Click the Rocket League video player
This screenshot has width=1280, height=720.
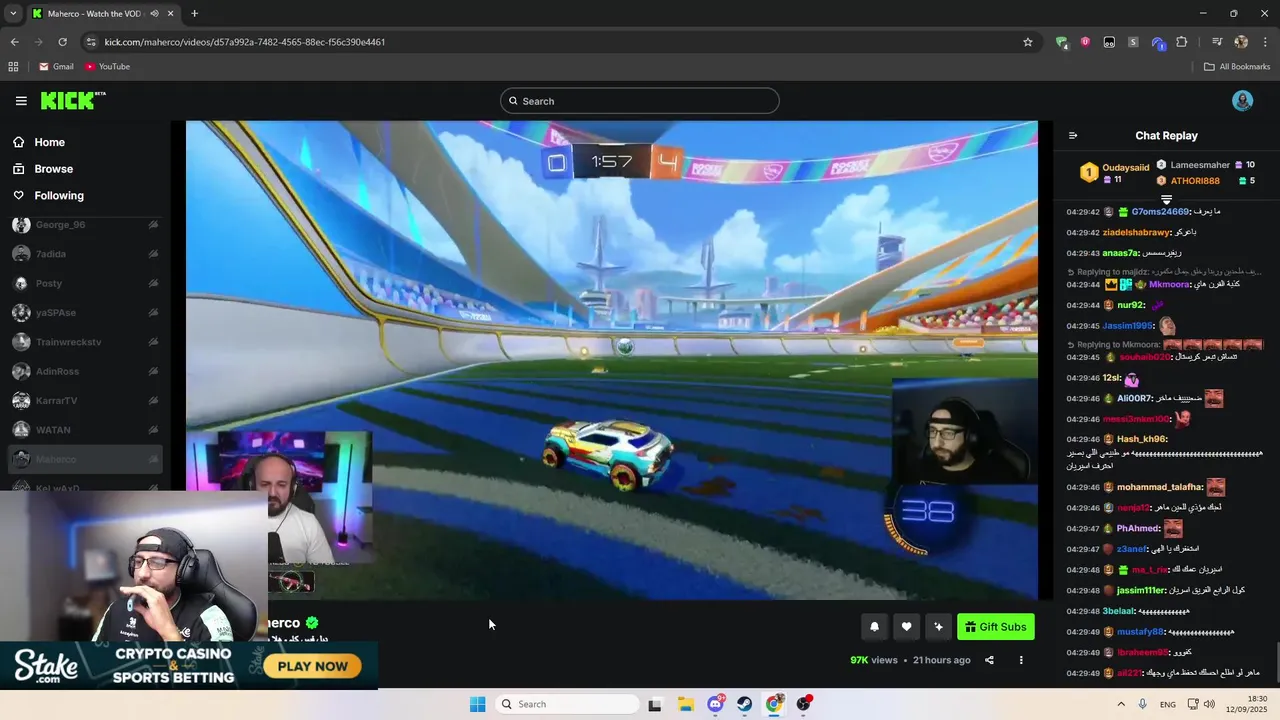[612, 360]
